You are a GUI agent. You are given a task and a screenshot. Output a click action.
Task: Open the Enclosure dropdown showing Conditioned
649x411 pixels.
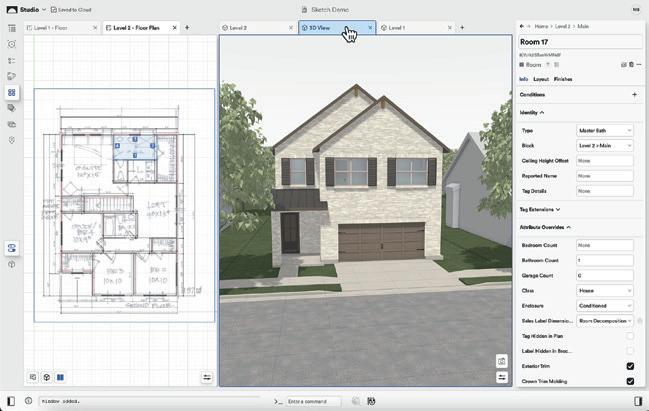(605, 305)
